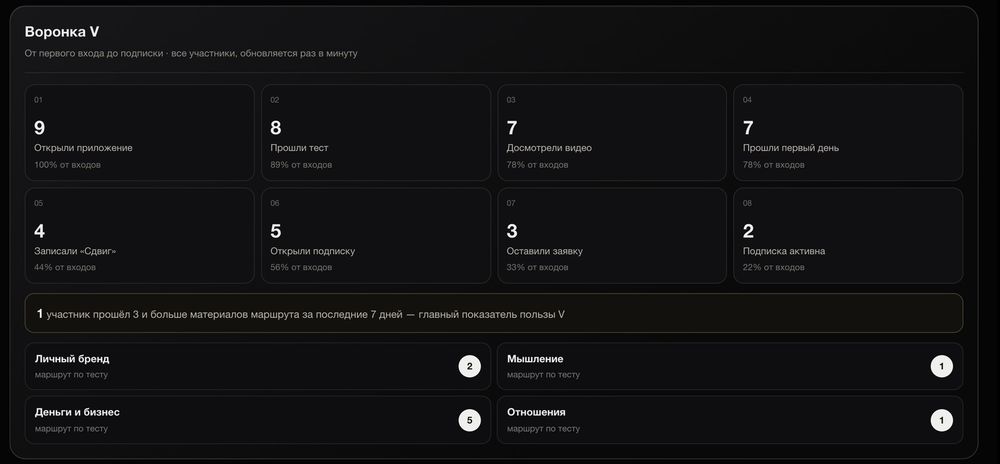
Task: Open the 'Прошли первый день' card
Action: pyautogui.click(x=848, y=133)
